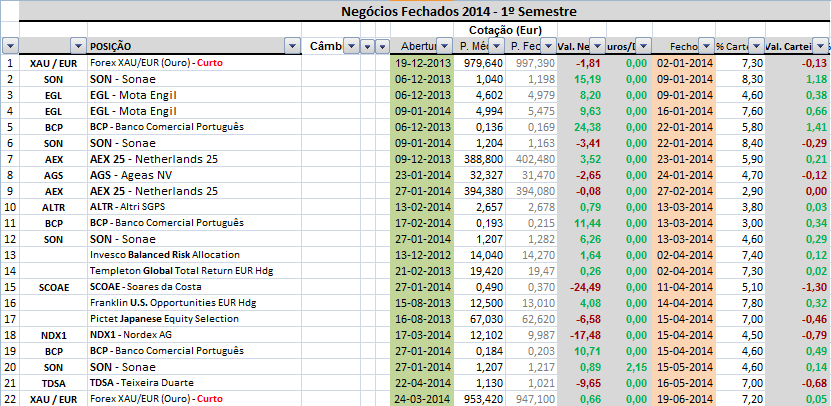Expand the Val. Ne column filter arrow

[x=598, y=47]
